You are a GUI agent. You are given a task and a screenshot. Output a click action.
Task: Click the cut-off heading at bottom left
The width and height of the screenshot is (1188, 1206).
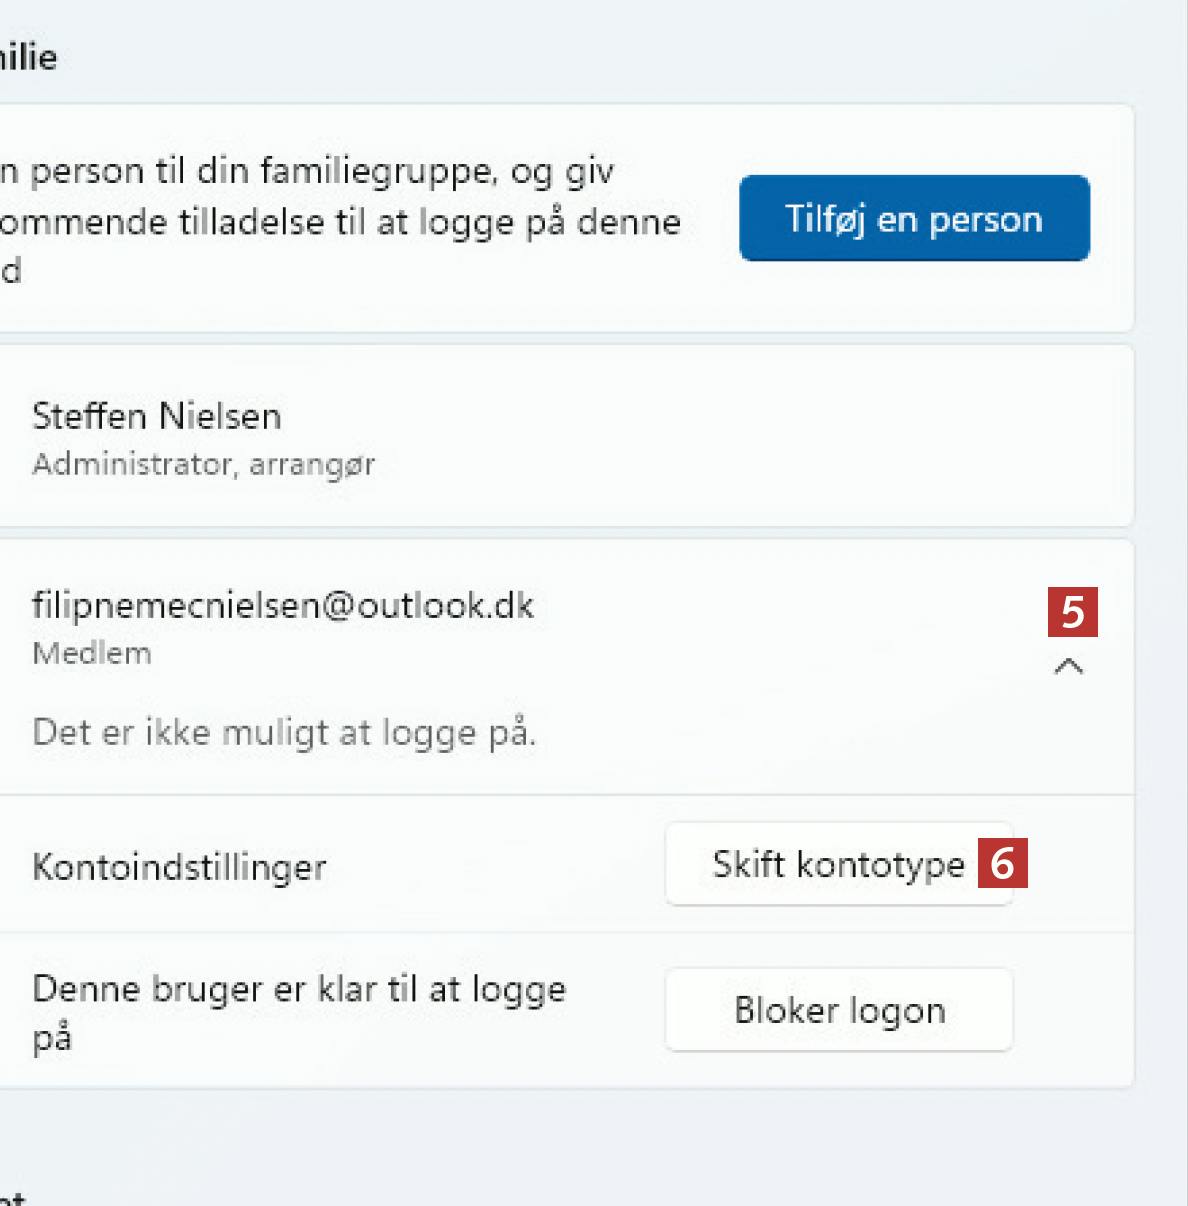click(x=12, y=1196)
